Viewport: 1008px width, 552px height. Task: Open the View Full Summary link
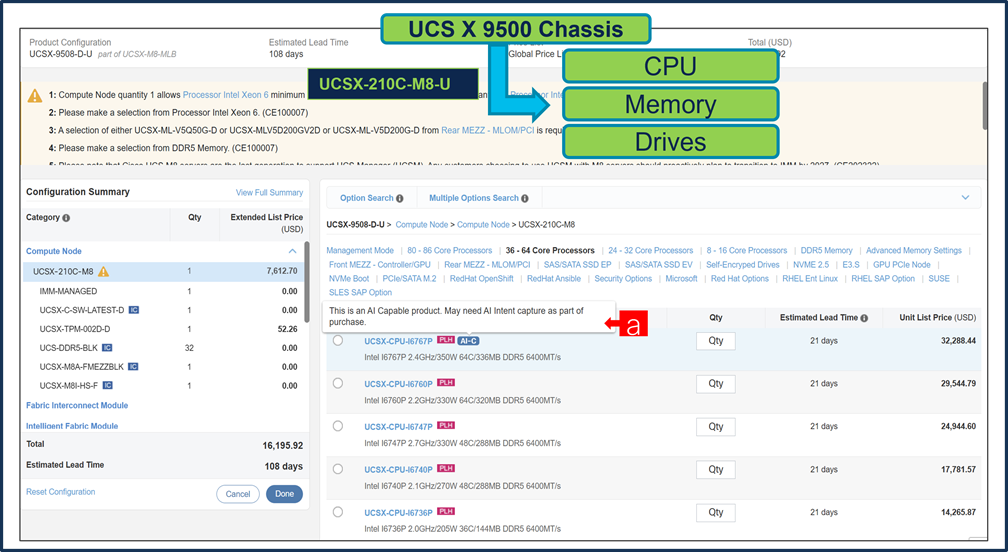[269, 193]
